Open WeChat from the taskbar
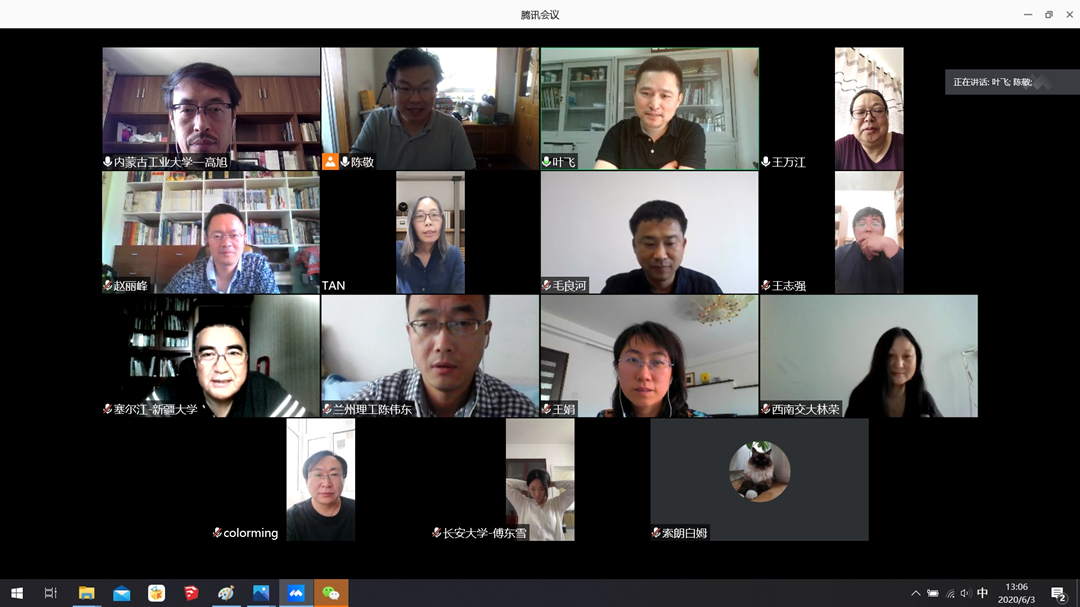The height and width of the screenshot is (607, 1080). pyautogui.click(x=331, y=593)
